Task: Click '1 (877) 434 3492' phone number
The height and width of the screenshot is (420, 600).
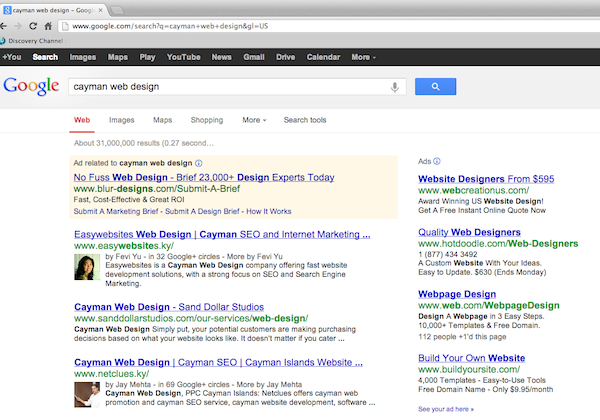Action: (x=448, y=254)
